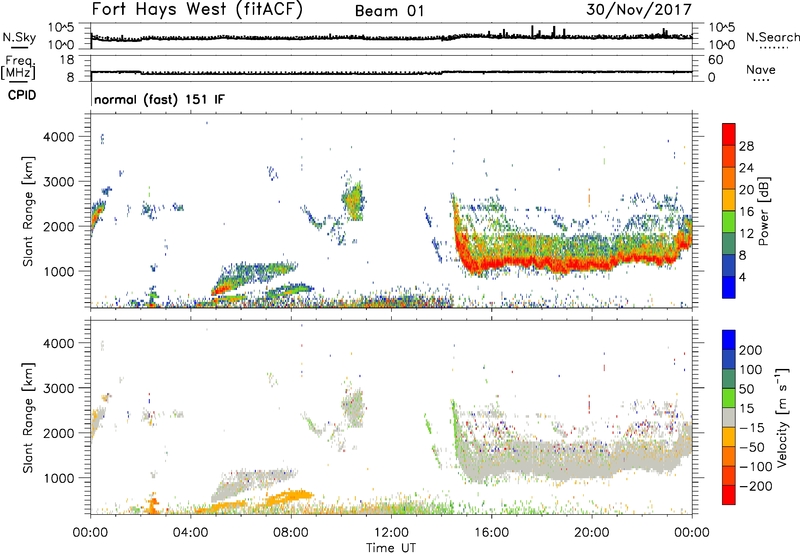Click the velocity panel 'Slant Range [km]' label
Image resolution: width=800 pixels, height=554 pixels.
point(28,417)
